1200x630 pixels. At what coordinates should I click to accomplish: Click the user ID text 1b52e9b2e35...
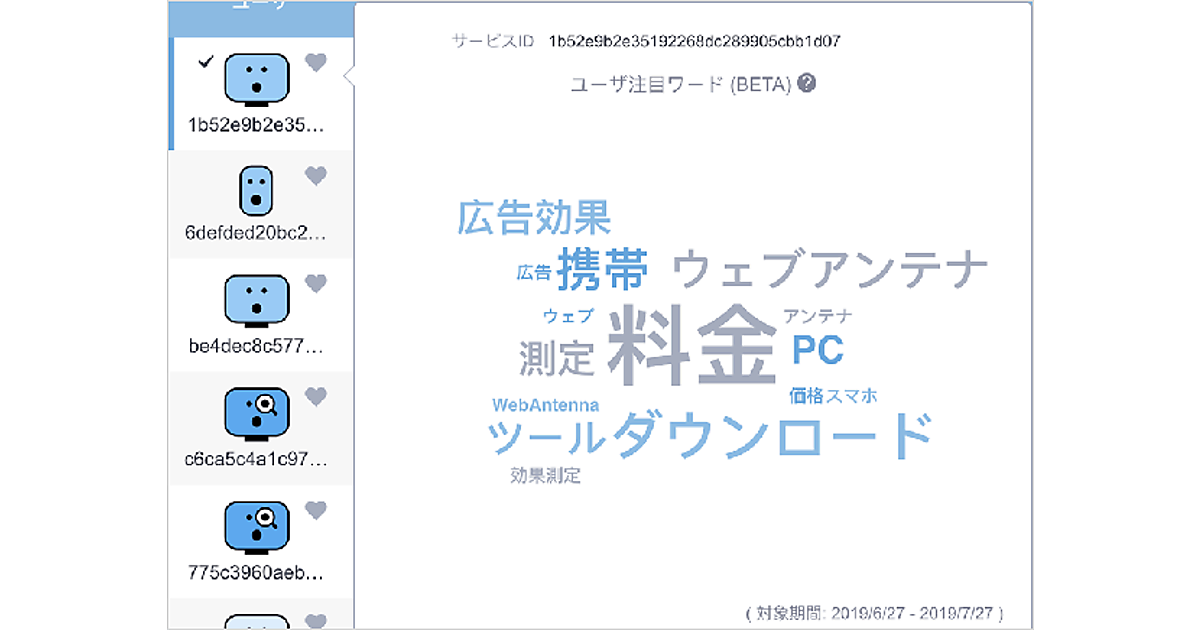click(256, 126)
